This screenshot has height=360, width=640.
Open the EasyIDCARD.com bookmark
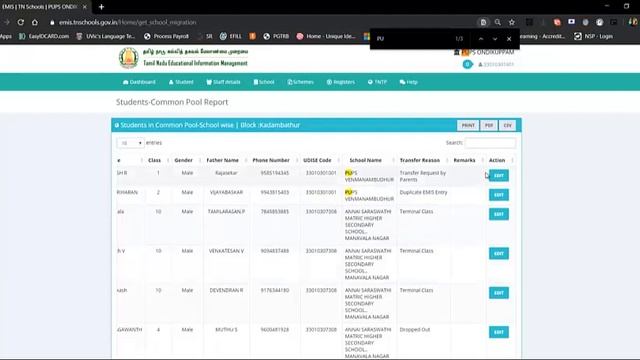(x=44, y=36)
